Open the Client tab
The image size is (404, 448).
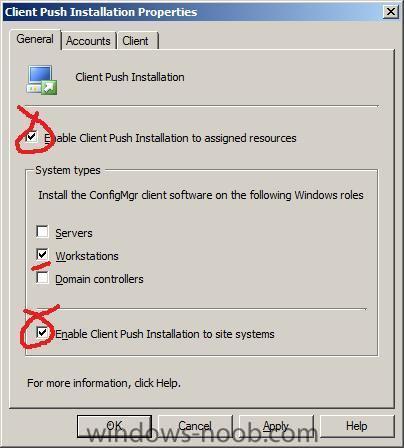(x=135, y=41)
